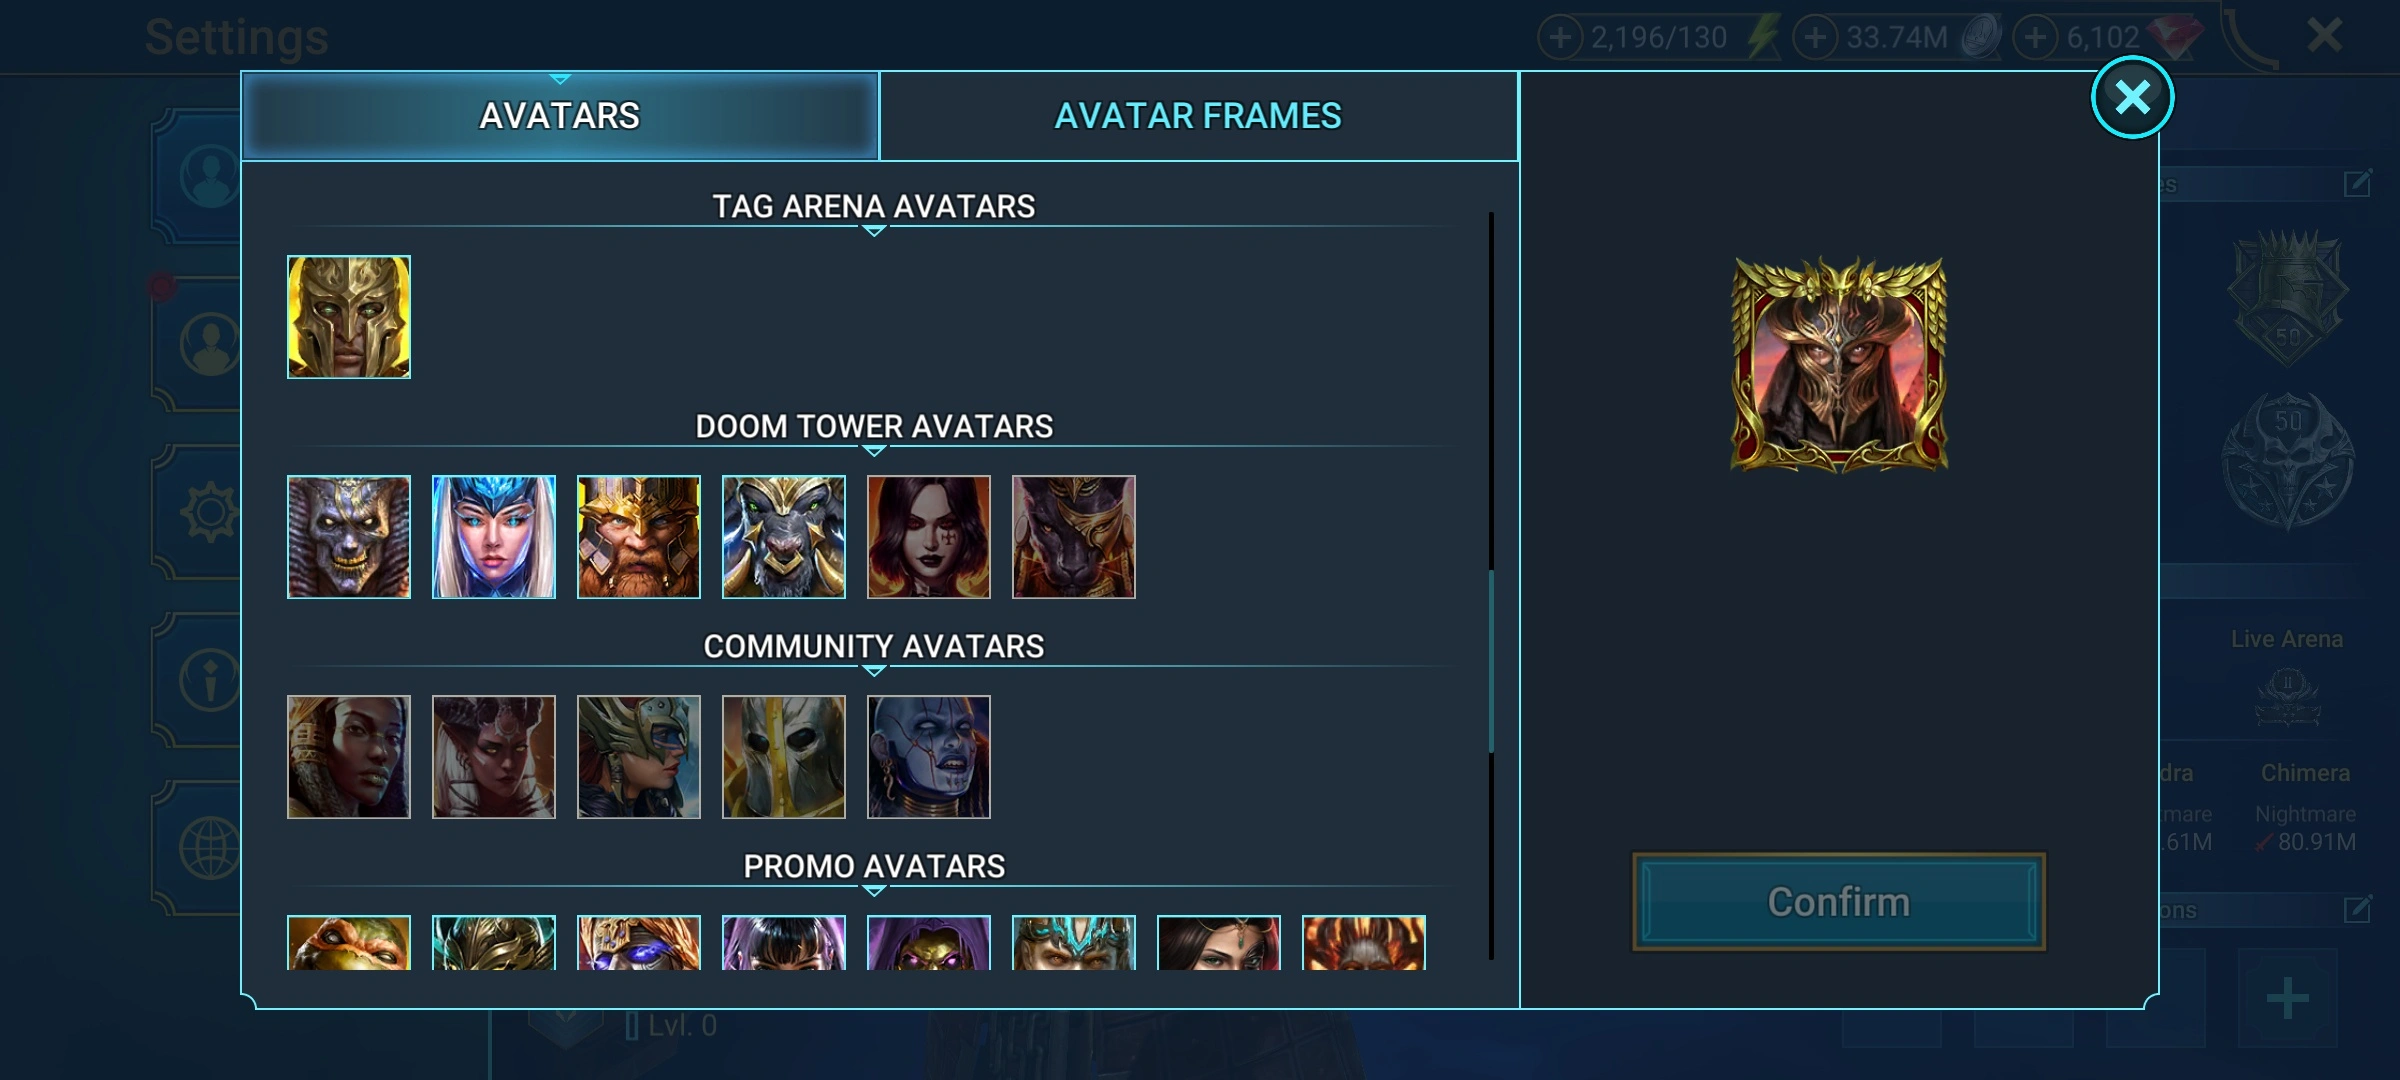This screenshot has width=2400, height=1080.
Task: Add more energy with the plus icon
Action: coord(1560,38)
